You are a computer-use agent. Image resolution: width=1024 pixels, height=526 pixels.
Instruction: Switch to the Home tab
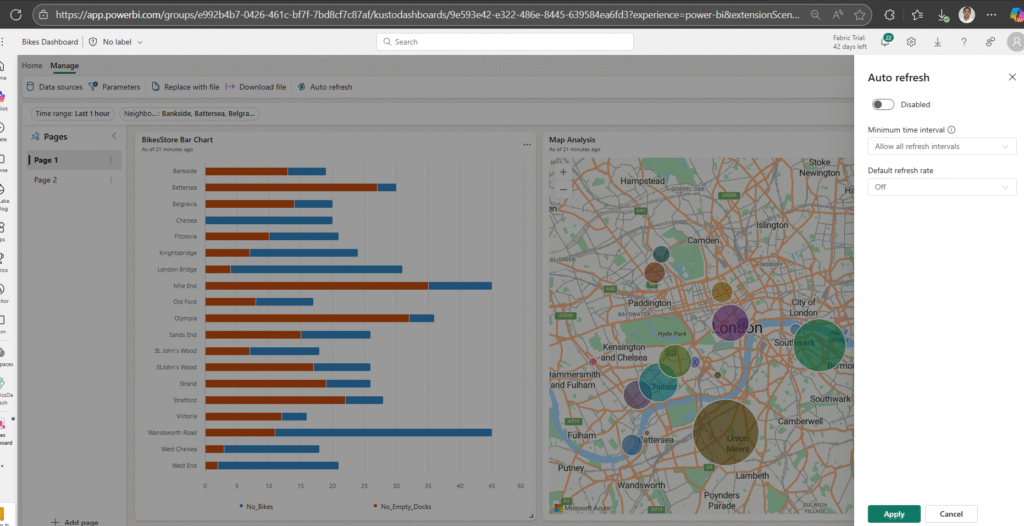[32, 66]
